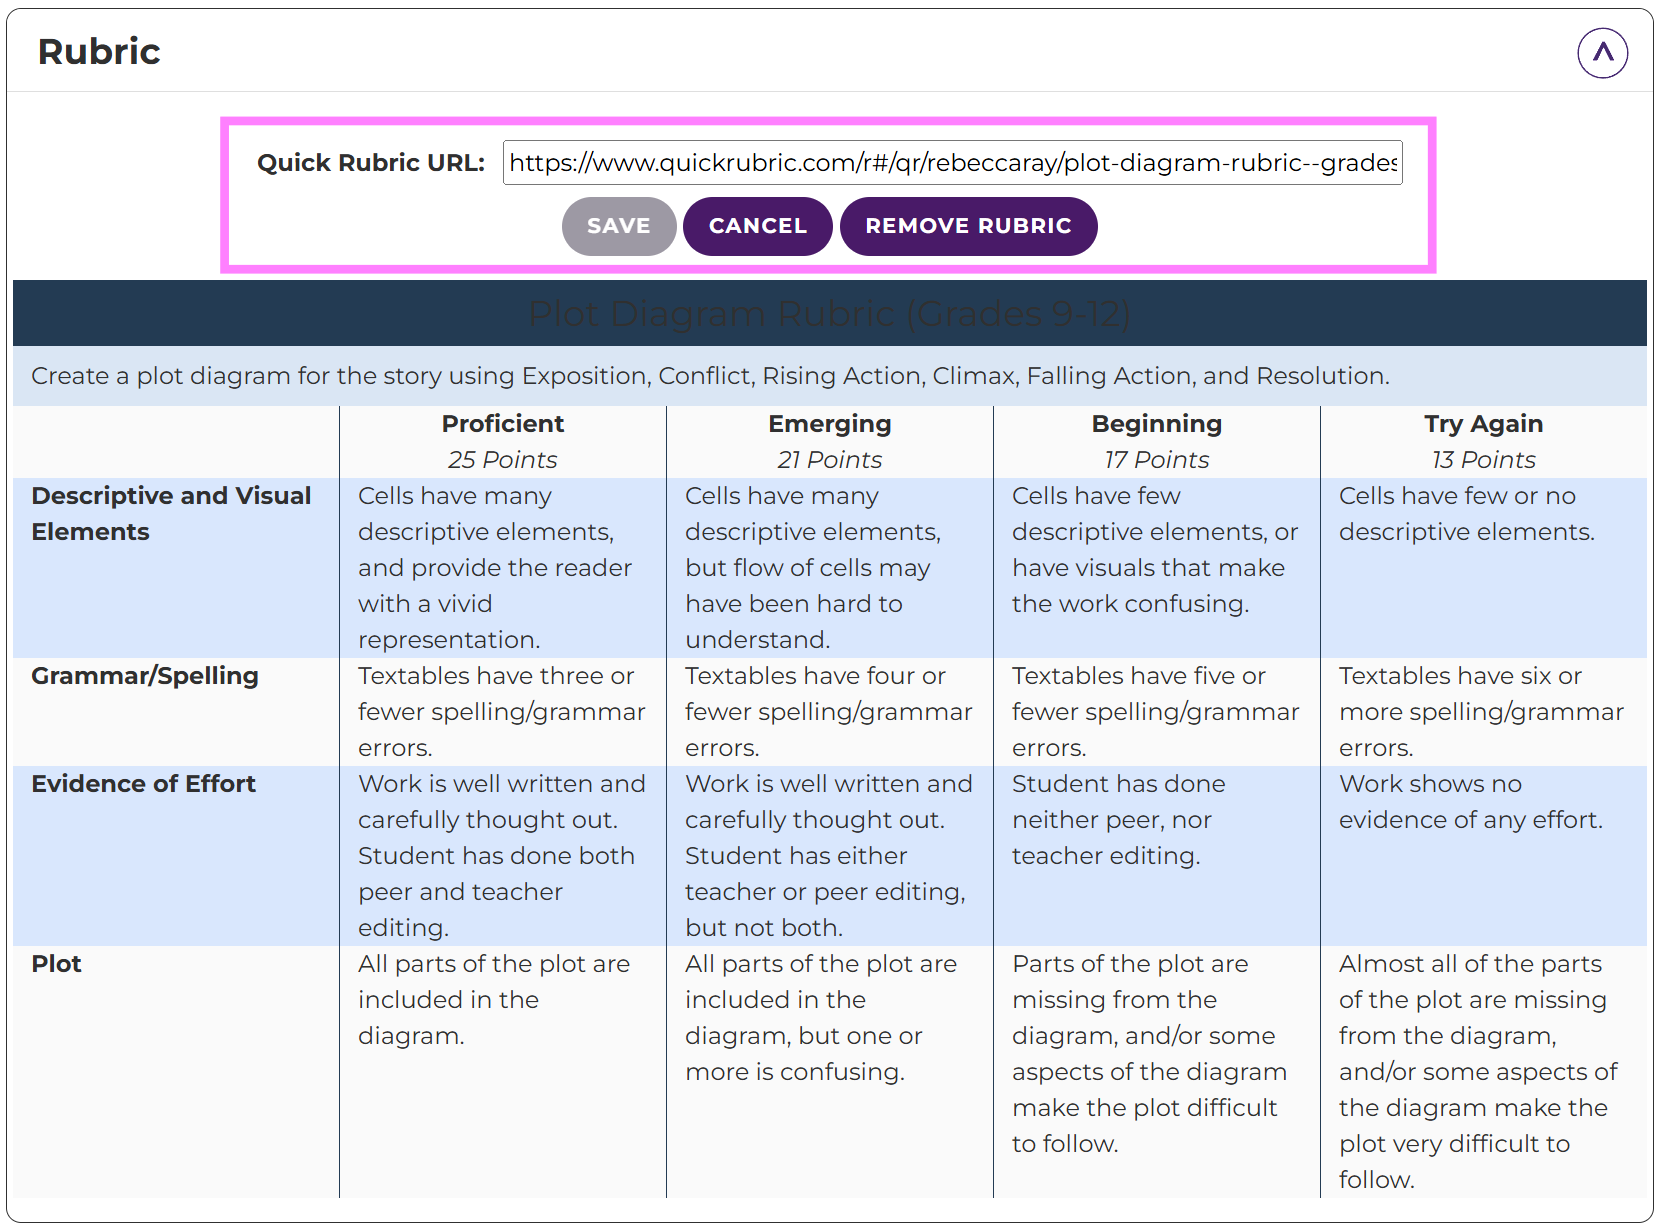Select the Emerging column header
The width and height of the screenshot is (1661, 1232).
coord(829,424)
